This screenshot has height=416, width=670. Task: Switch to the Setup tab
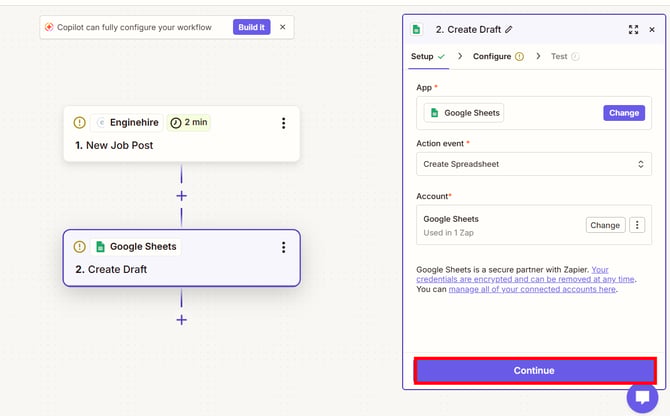(x=428, y=56)
